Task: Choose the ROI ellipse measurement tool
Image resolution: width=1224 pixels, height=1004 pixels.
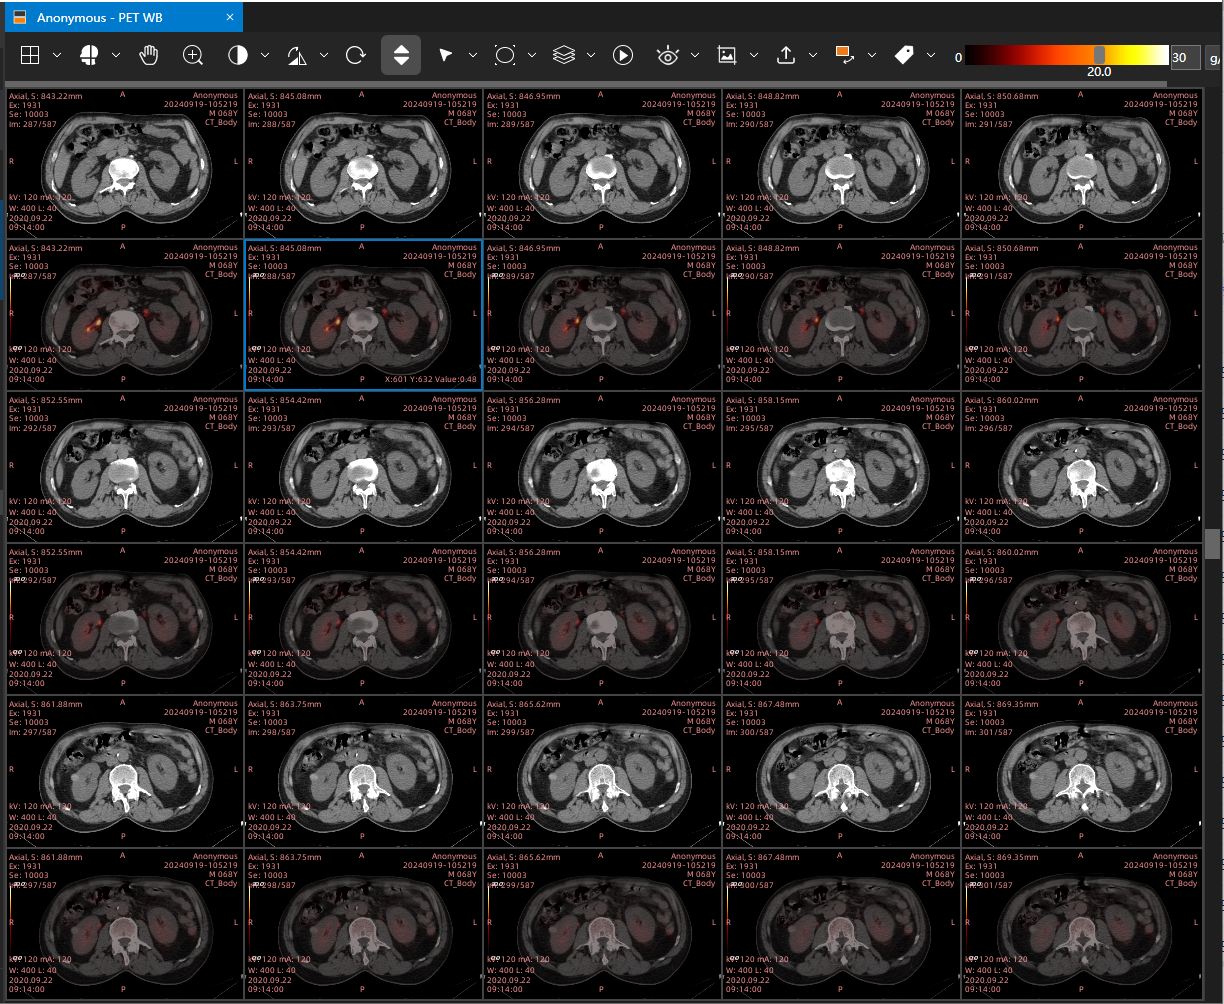Action: pos(505,55)
